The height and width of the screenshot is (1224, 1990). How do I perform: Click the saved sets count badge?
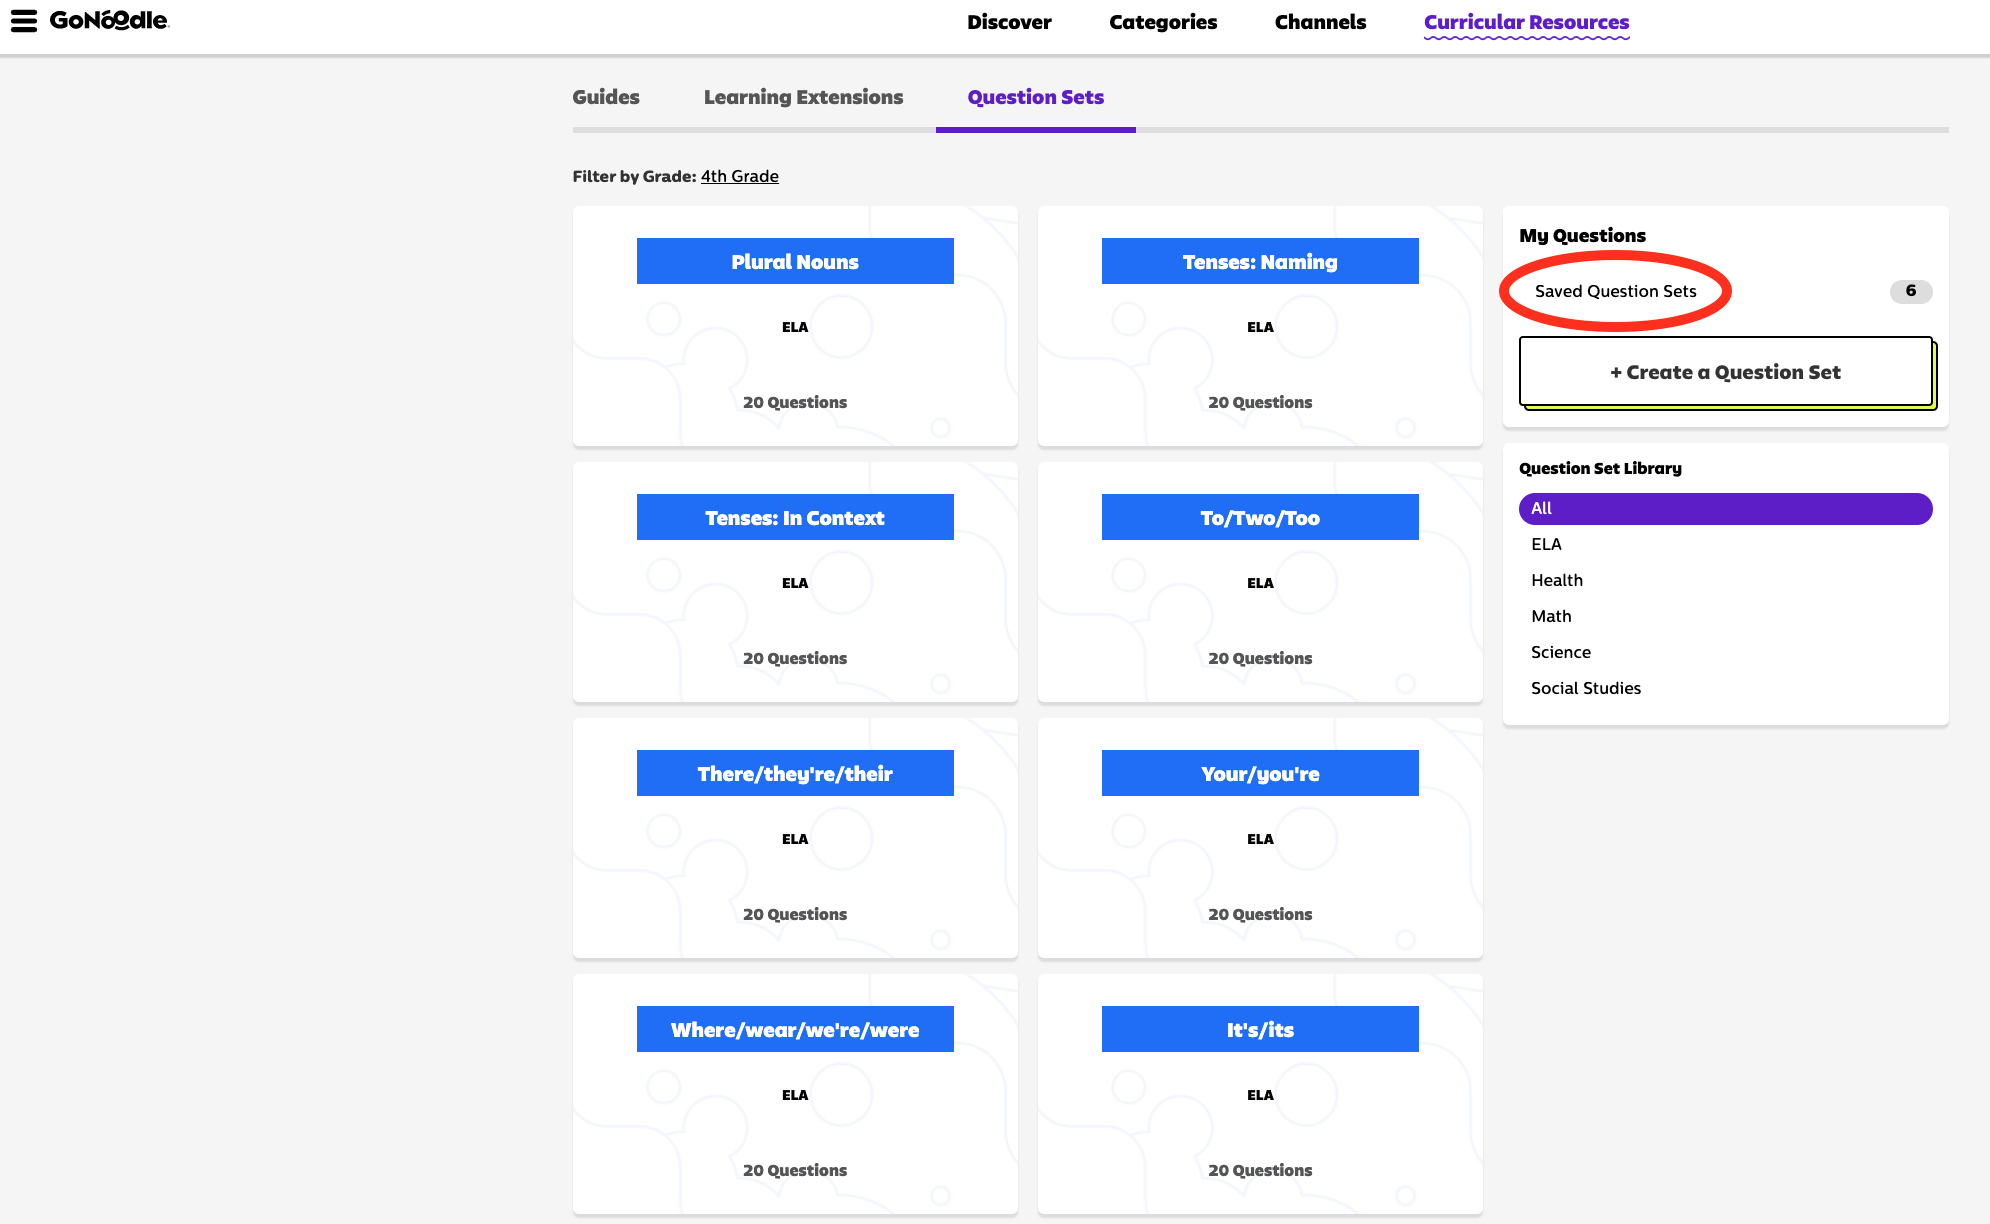coord(1910,291)
